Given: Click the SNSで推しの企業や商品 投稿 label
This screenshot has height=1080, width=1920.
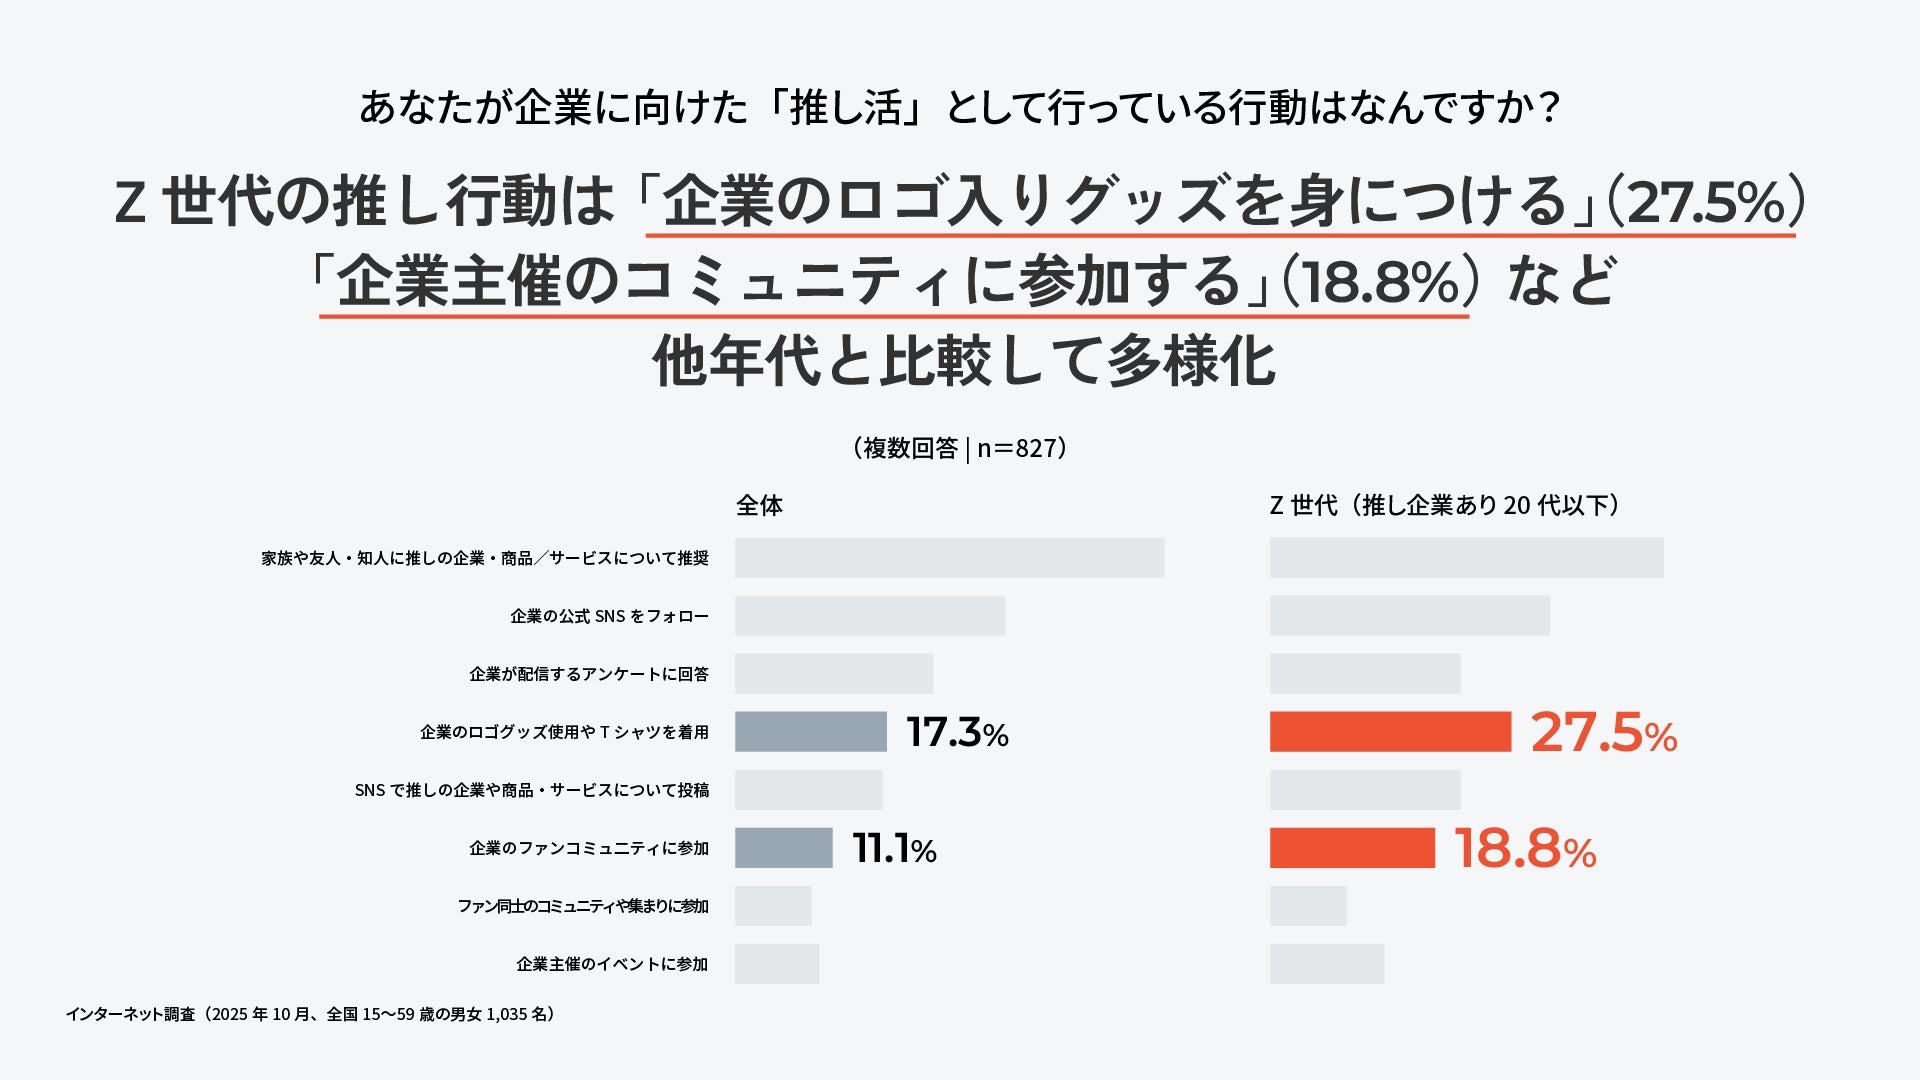Looking at the screenshot, I should pos(532,790).
